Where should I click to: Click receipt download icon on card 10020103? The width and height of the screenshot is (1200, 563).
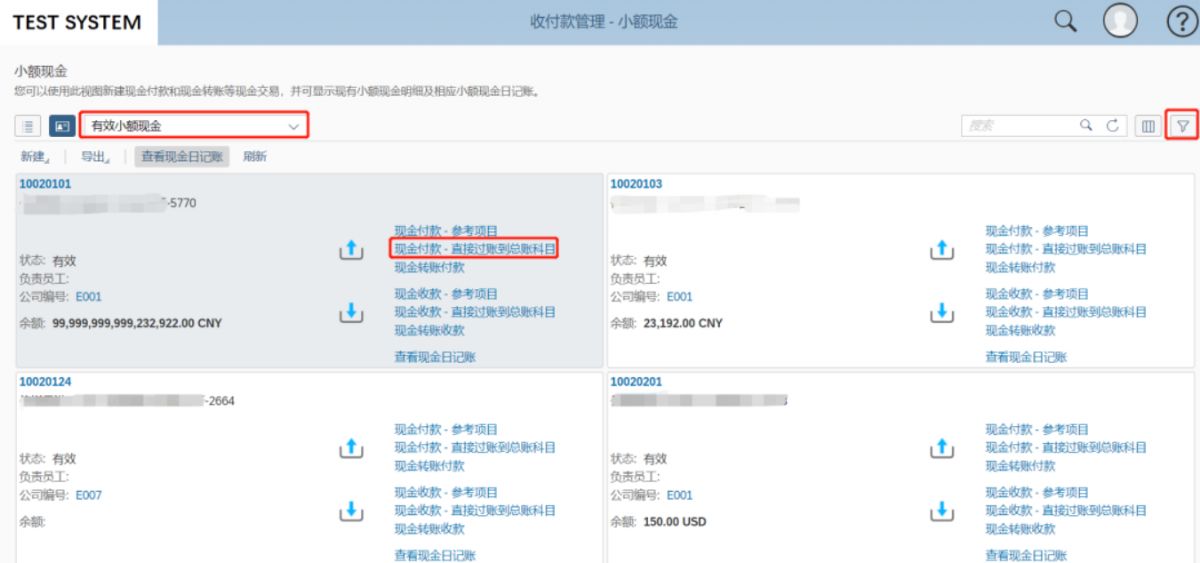(940, 313)
